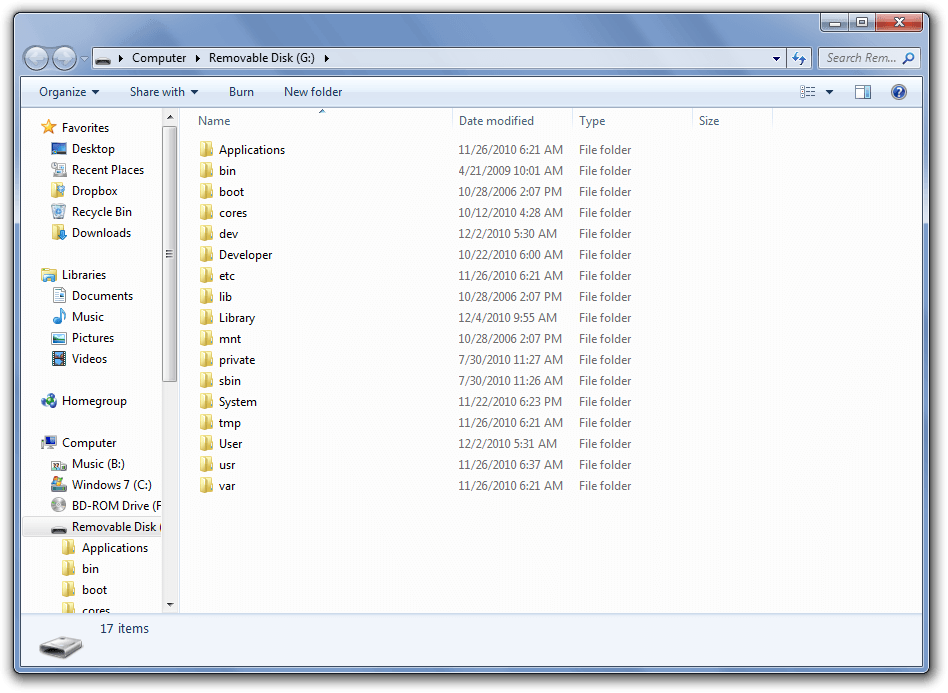
Task: Open the view options dropdown arrow
Action: (x=830, y=92)
